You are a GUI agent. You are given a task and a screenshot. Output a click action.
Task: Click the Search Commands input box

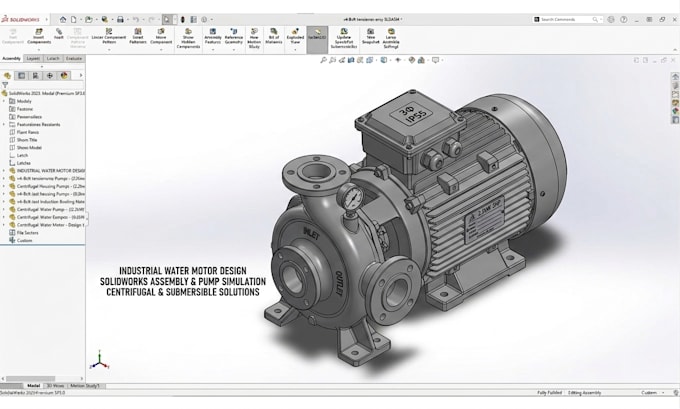point(567,20)
